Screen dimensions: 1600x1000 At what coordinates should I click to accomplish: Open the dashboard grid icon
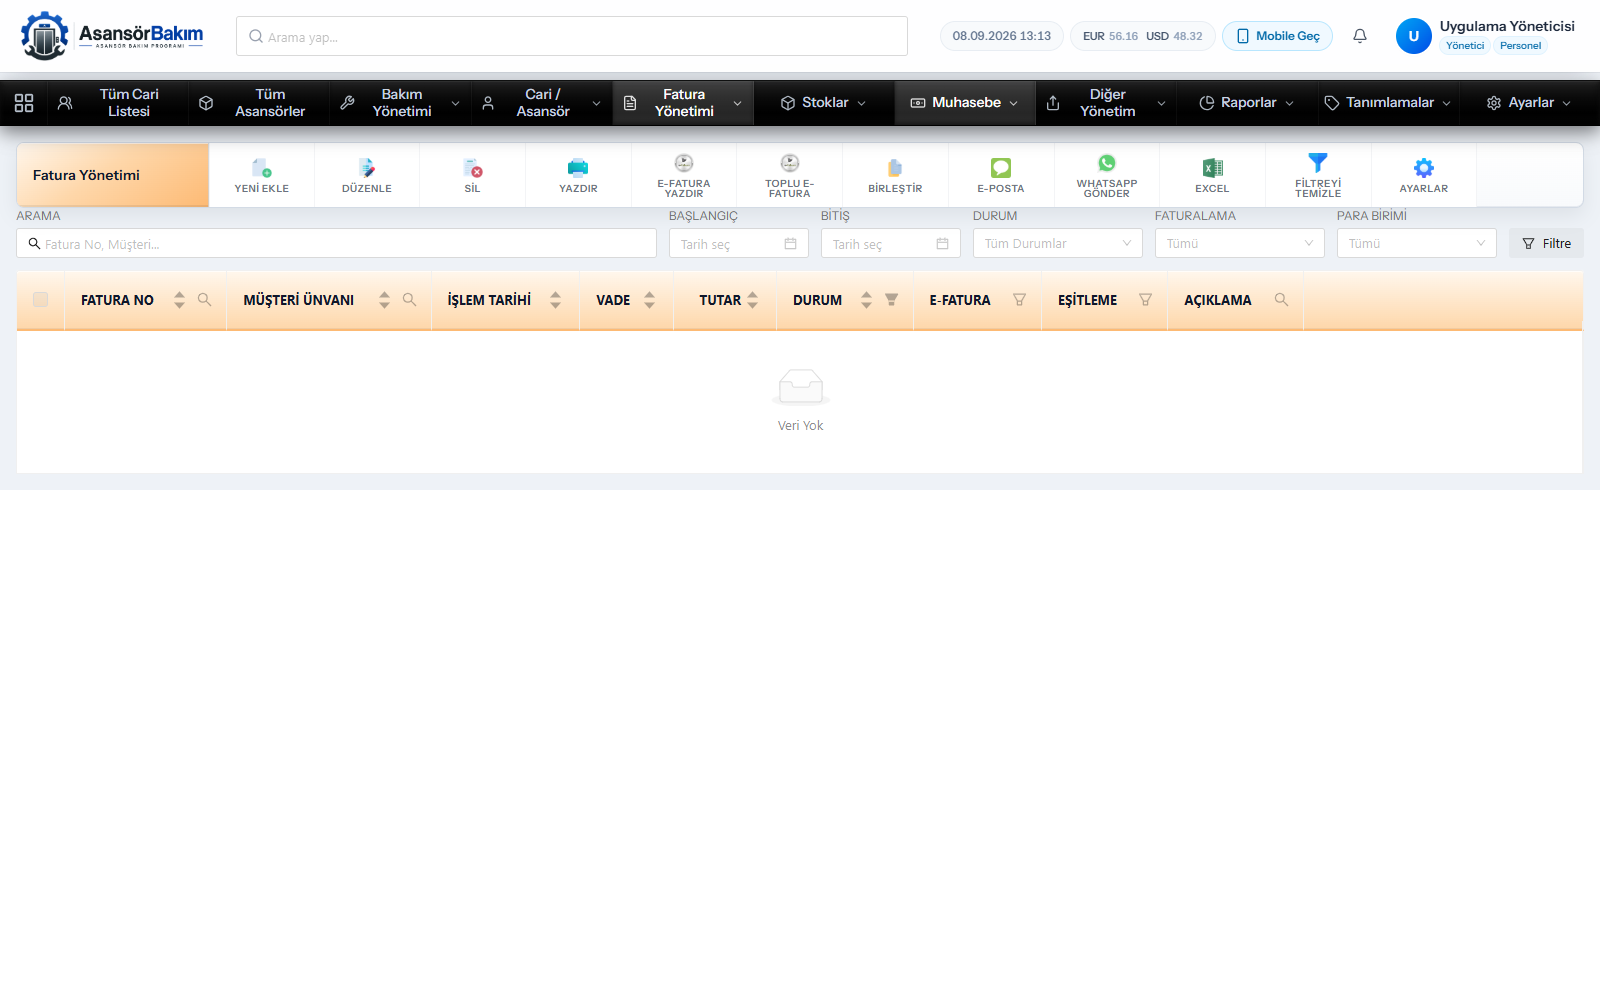click(x=24, y=103)
